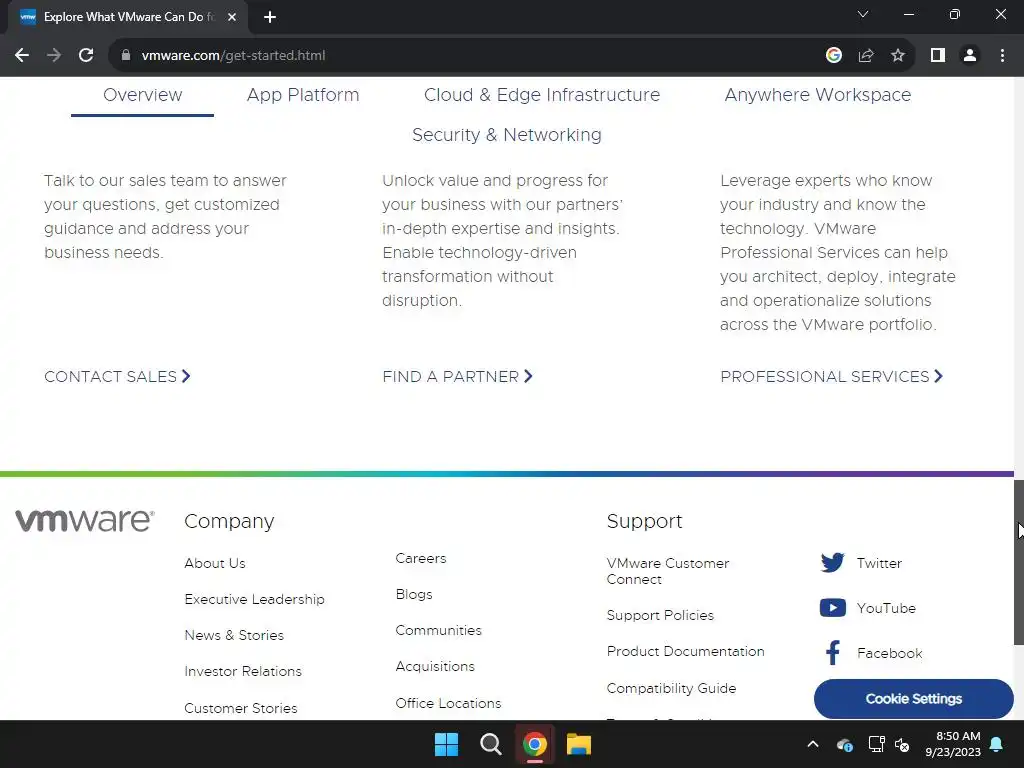1024x768 pixels.
Task: Open the News & Stories link
Action: pyautogui.click(x=234, y=635)
